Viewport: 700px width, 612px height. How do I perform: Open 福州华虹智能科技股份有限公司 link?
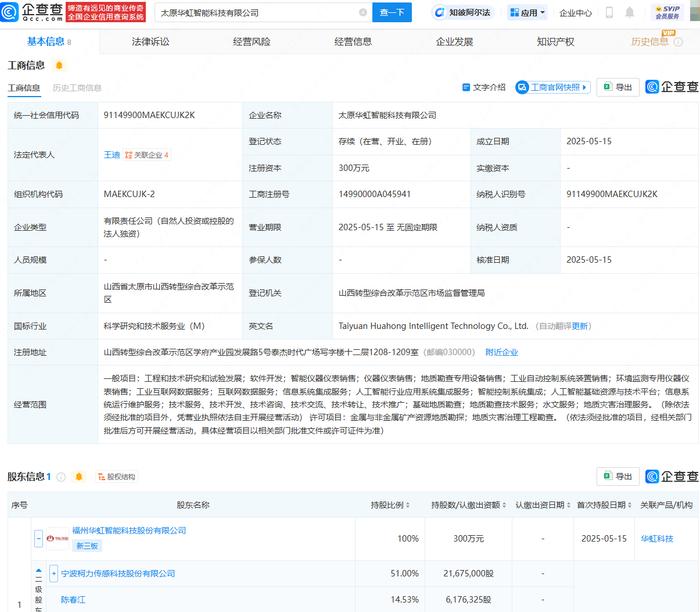pyautogui.click(x=129, y=530)
